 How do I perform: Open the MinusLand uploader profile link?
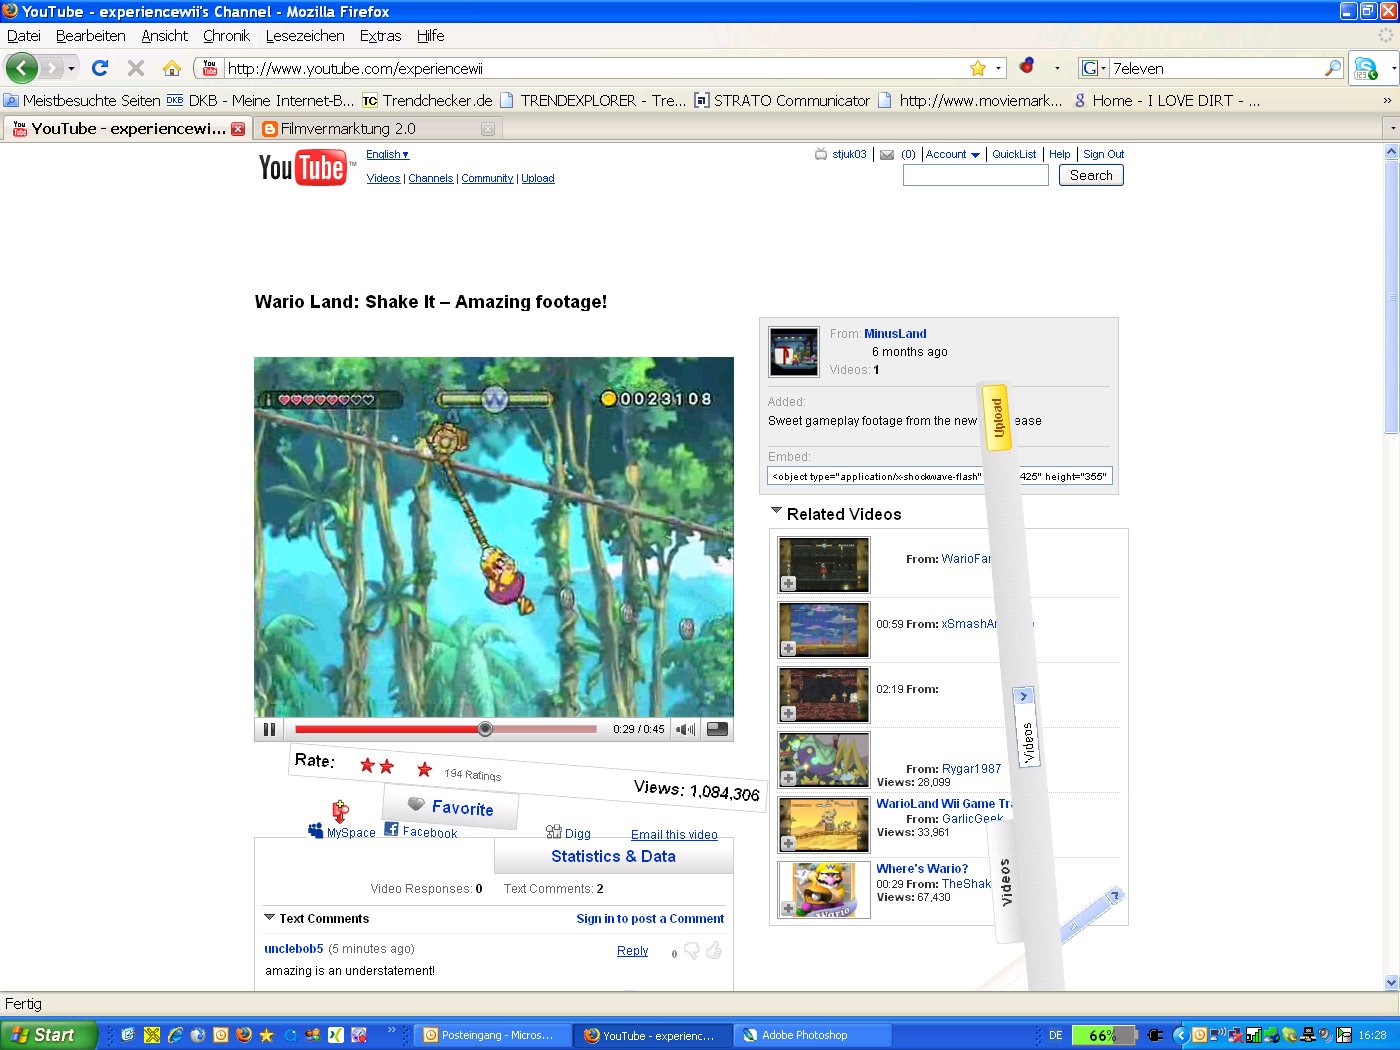point(895,334)
